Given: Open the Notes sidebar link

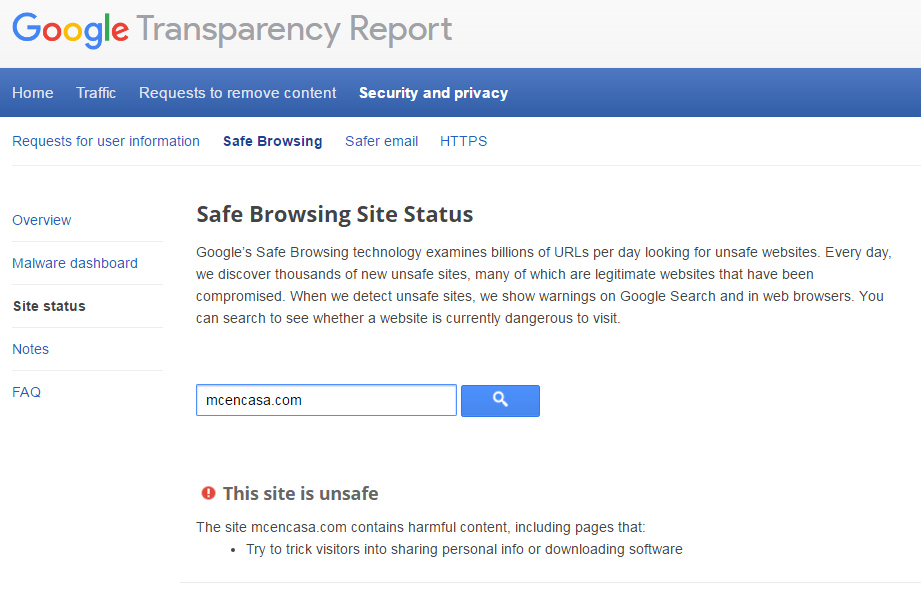Looking at the screenshot, I should pos(30,349).
